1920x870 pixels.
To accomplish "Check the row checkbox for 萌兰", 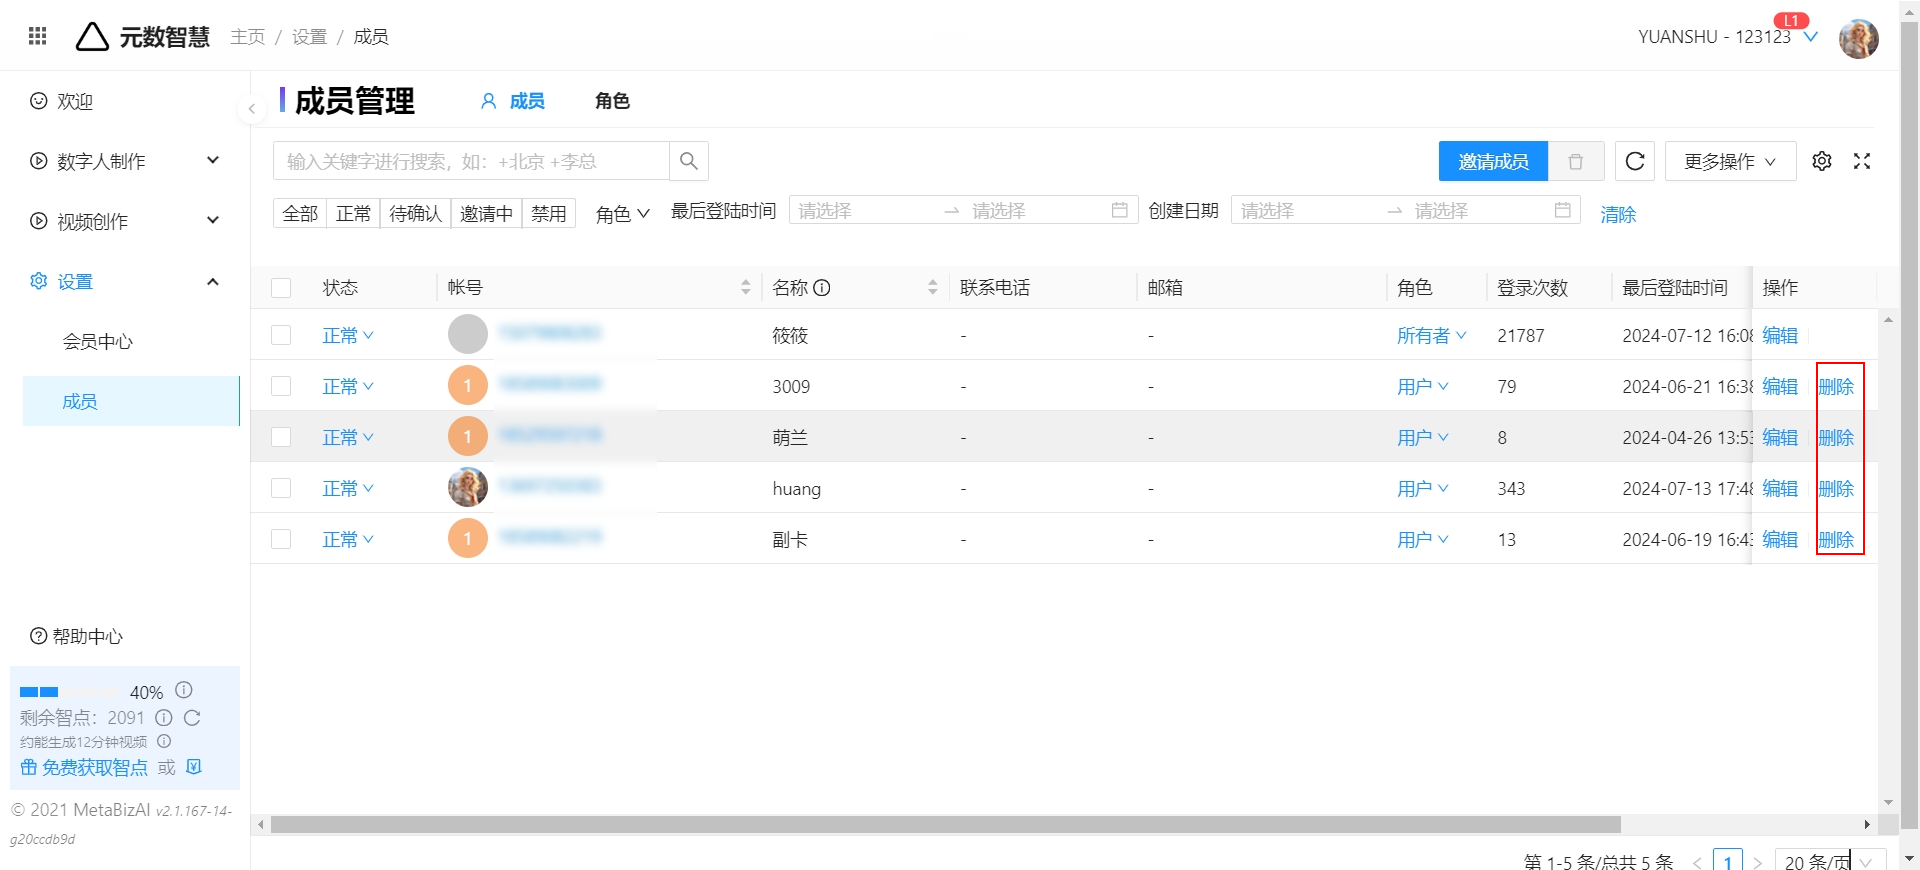I will (x=281, y=437).
